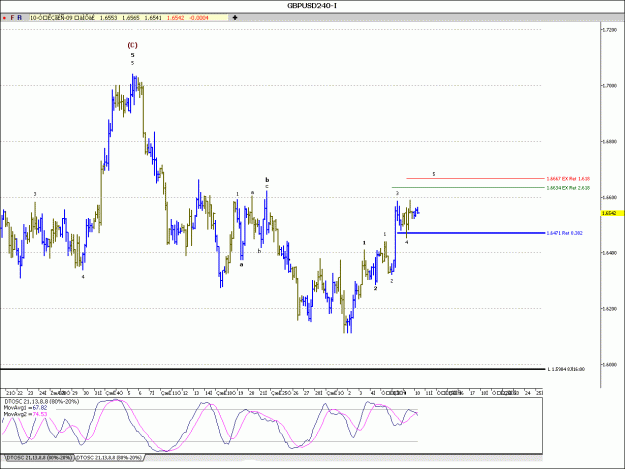625x469 pixels.
Task: Click the 1.6800 price axis label
Action: (610, 141)
